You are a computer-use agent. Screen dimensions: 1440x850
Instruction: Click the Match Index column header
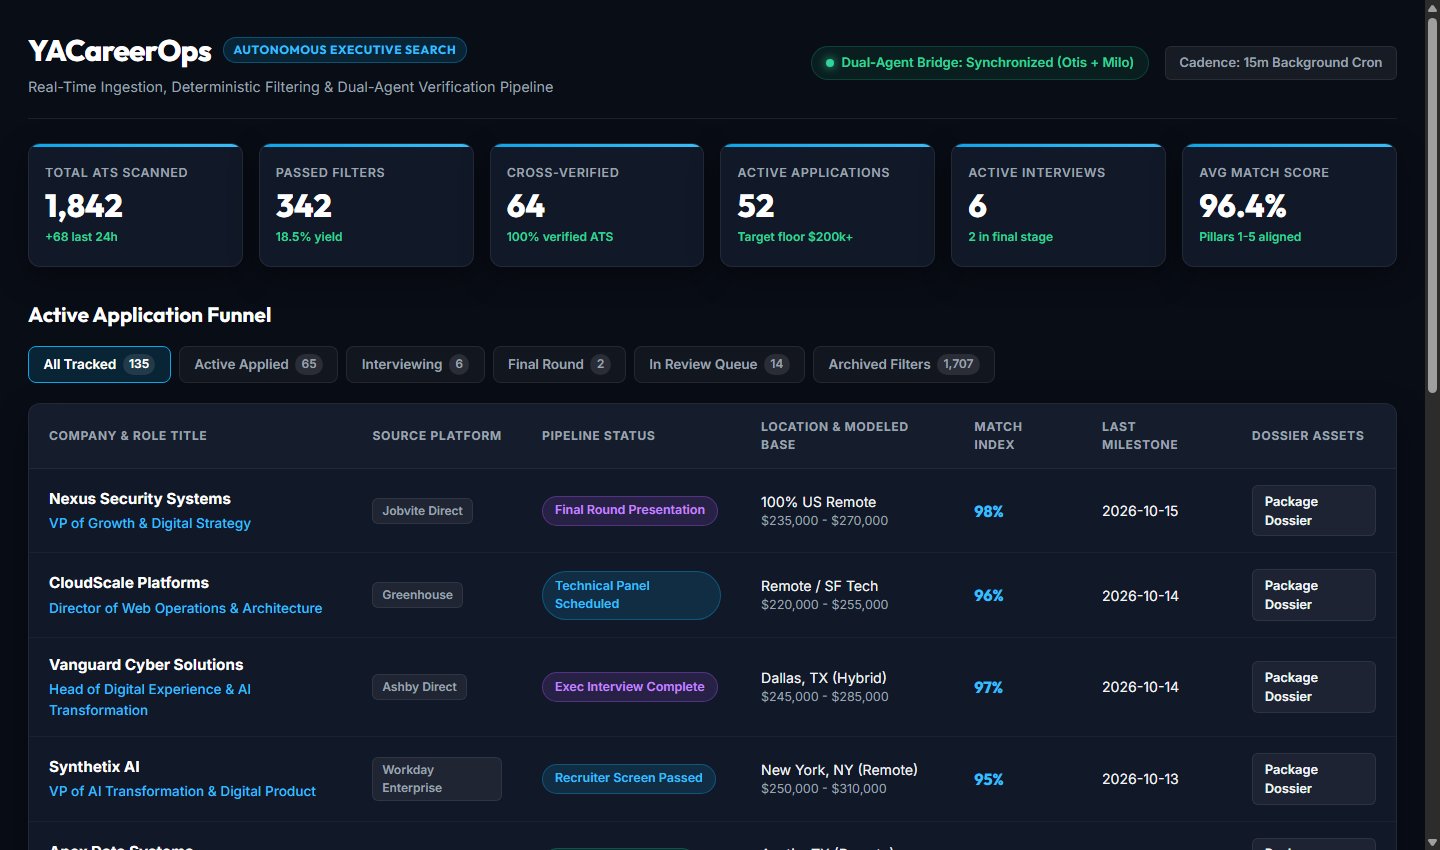pos(998,436)
